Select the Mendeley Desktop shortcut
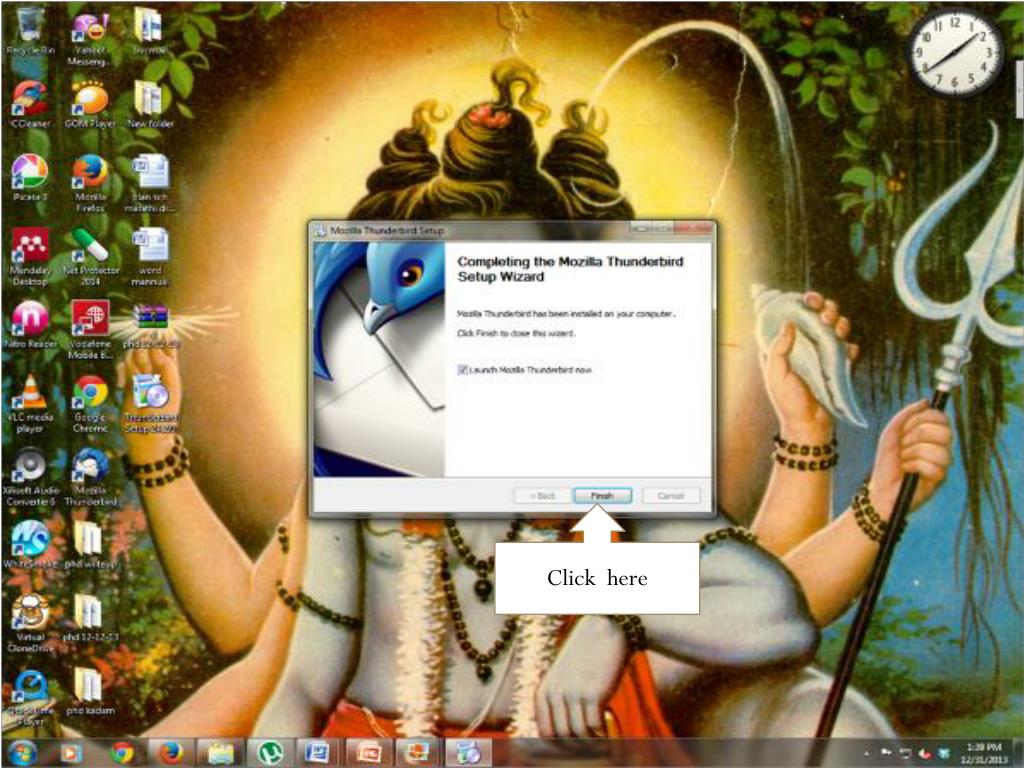The width and height of the screenshot is (1024, 768). tap(30, 257)
